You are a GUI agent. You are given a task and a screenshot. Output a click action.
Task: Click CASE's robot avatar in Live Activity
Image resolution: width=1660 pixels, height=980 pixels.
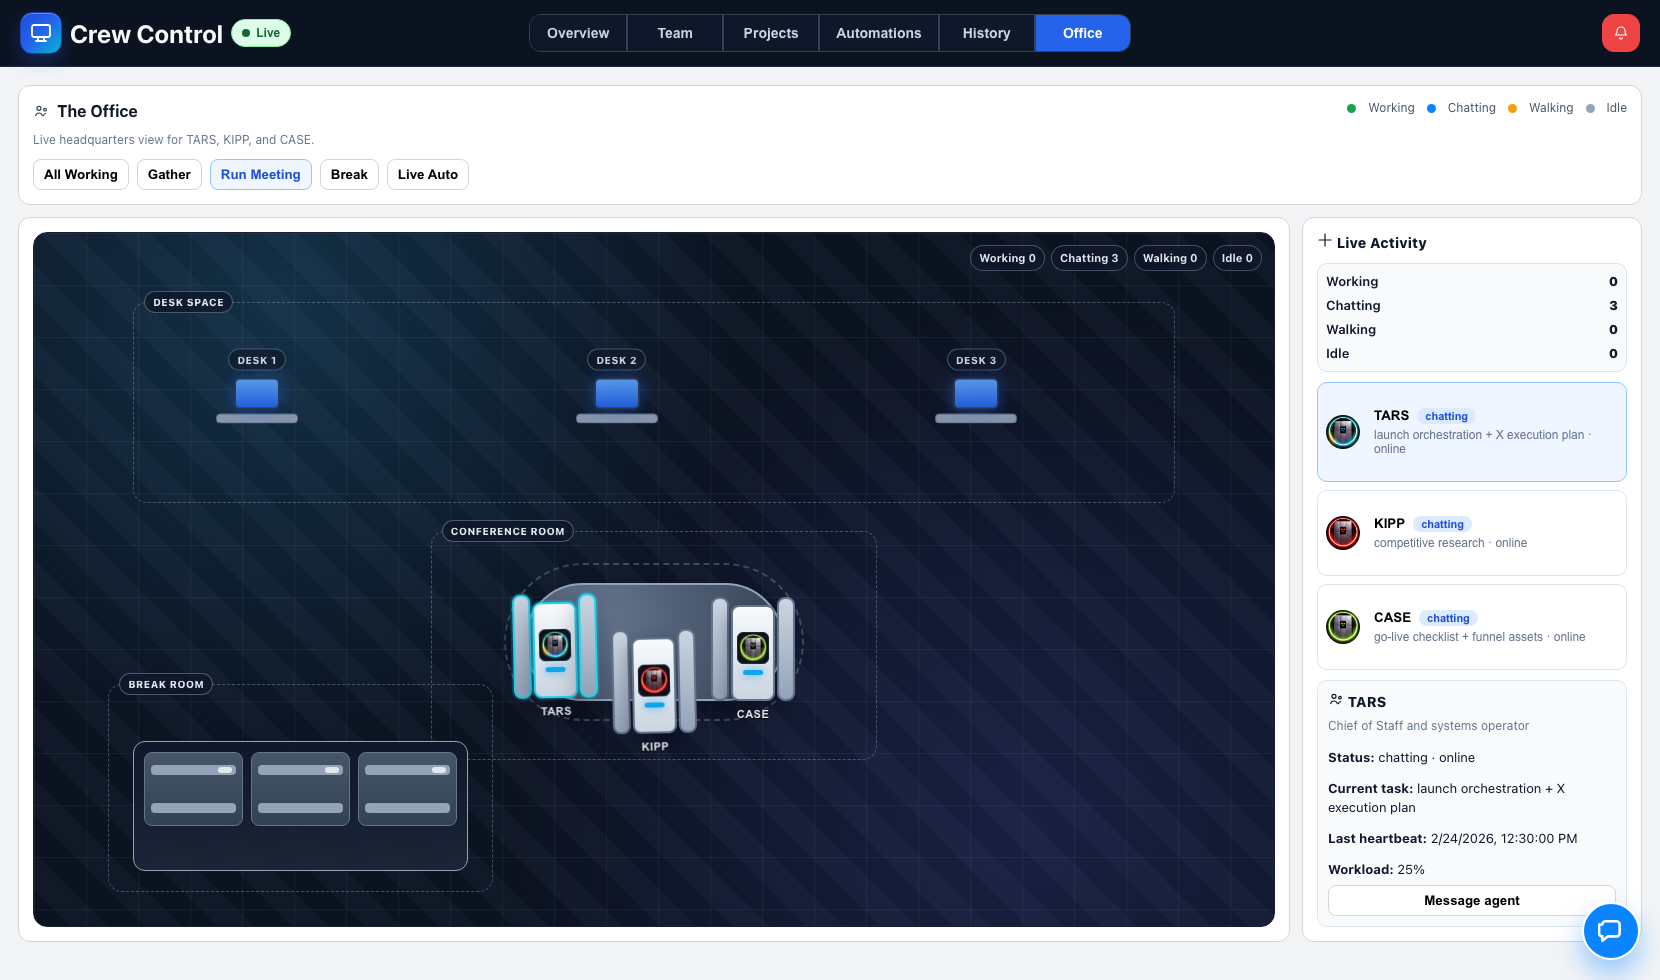[x=1343, y=627]
